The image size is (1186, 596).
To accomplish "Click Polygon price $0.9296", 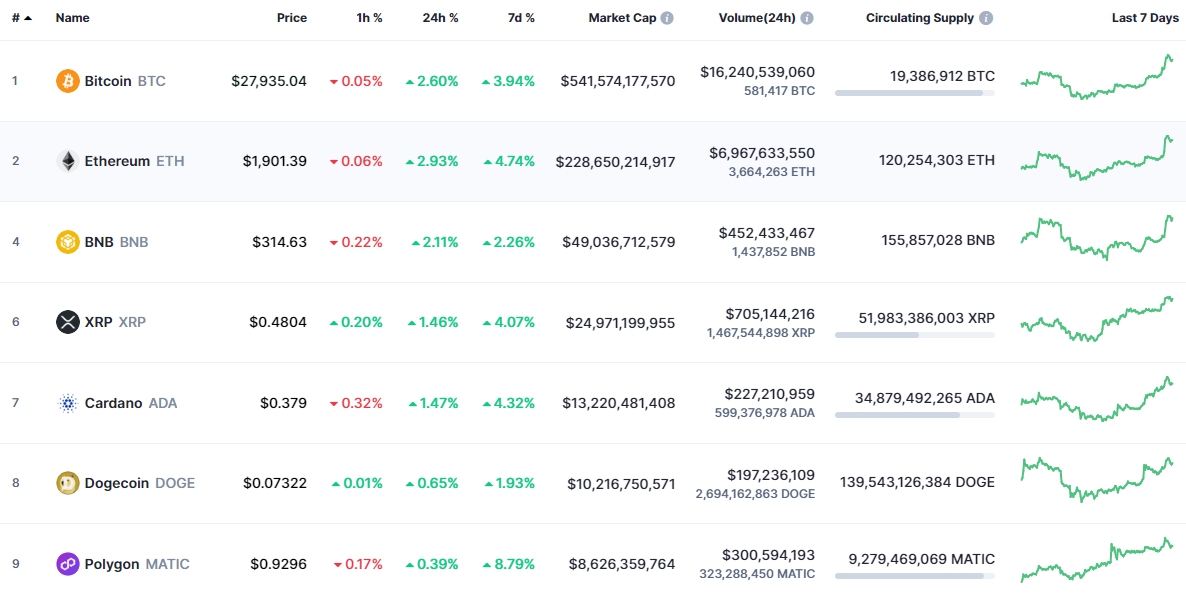I will [278, 564].
